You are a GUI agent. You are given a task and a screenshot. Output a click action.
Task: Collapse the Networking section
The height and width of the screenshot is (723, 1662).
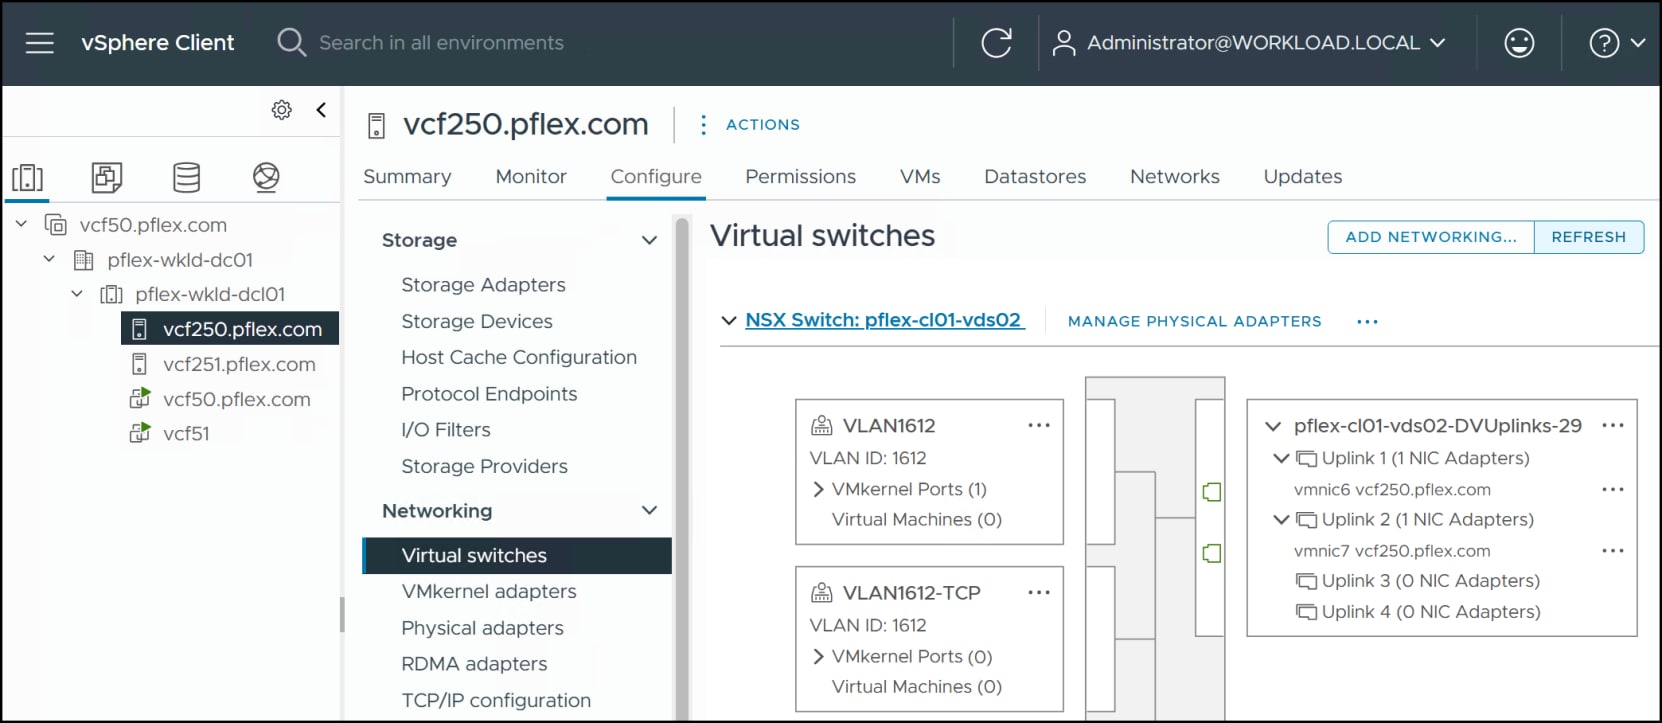(649, 510)
